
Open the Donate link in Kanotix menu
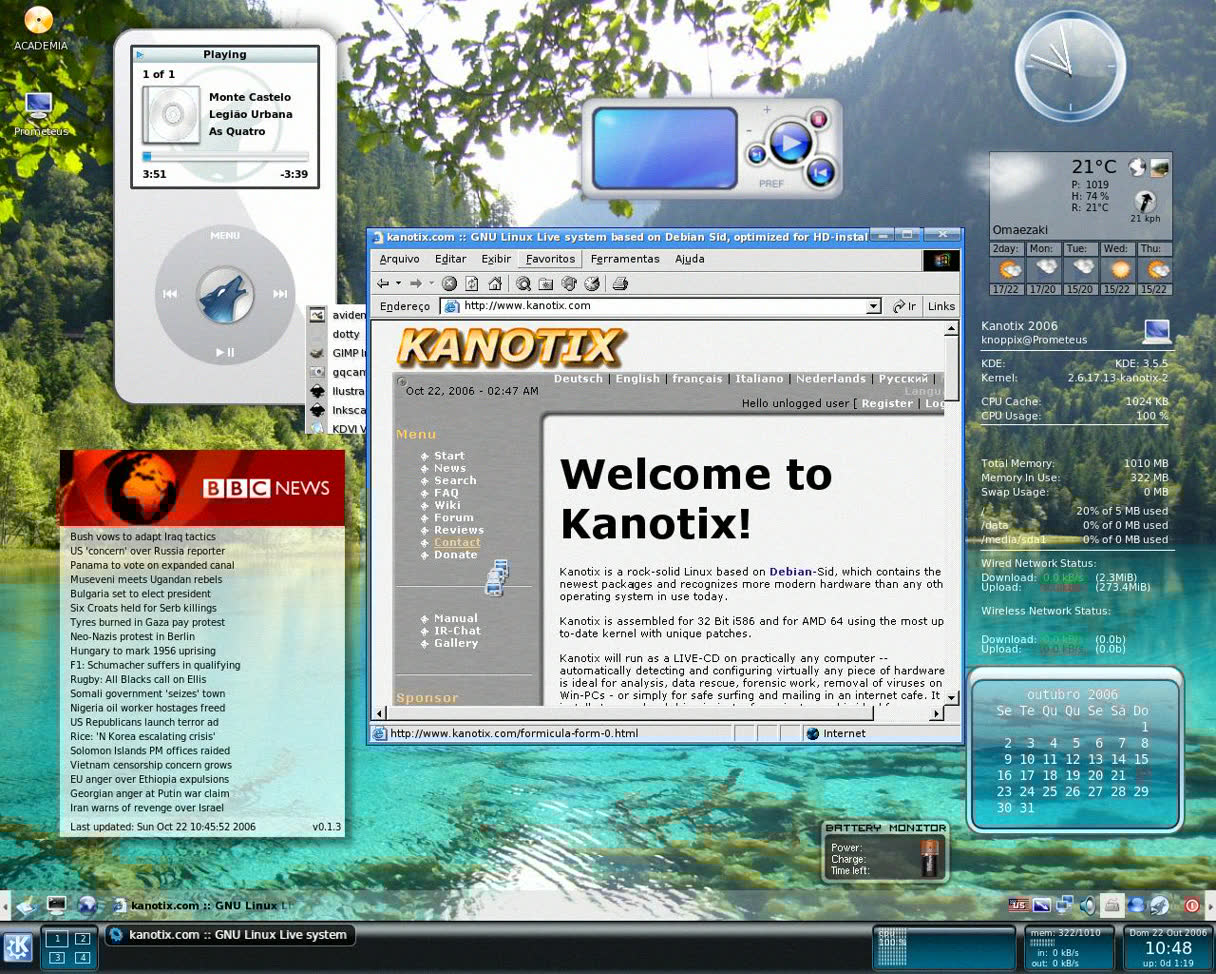click(x=456, y=555)
